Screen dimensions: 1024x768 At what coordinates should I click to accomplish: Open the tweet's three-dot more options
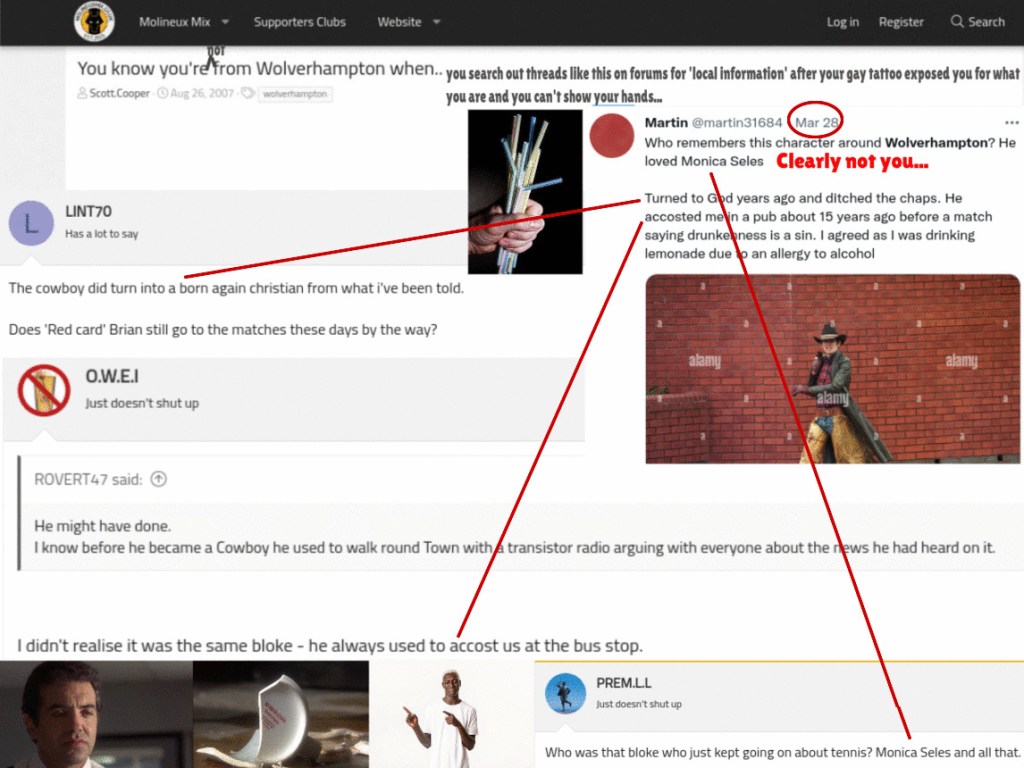coord(1011,123)
